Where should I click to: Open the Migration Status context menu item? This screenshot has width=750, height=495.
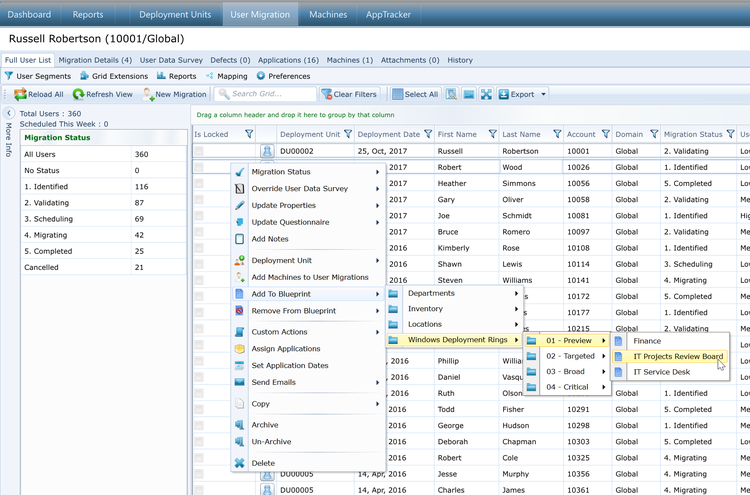point(308,172)
